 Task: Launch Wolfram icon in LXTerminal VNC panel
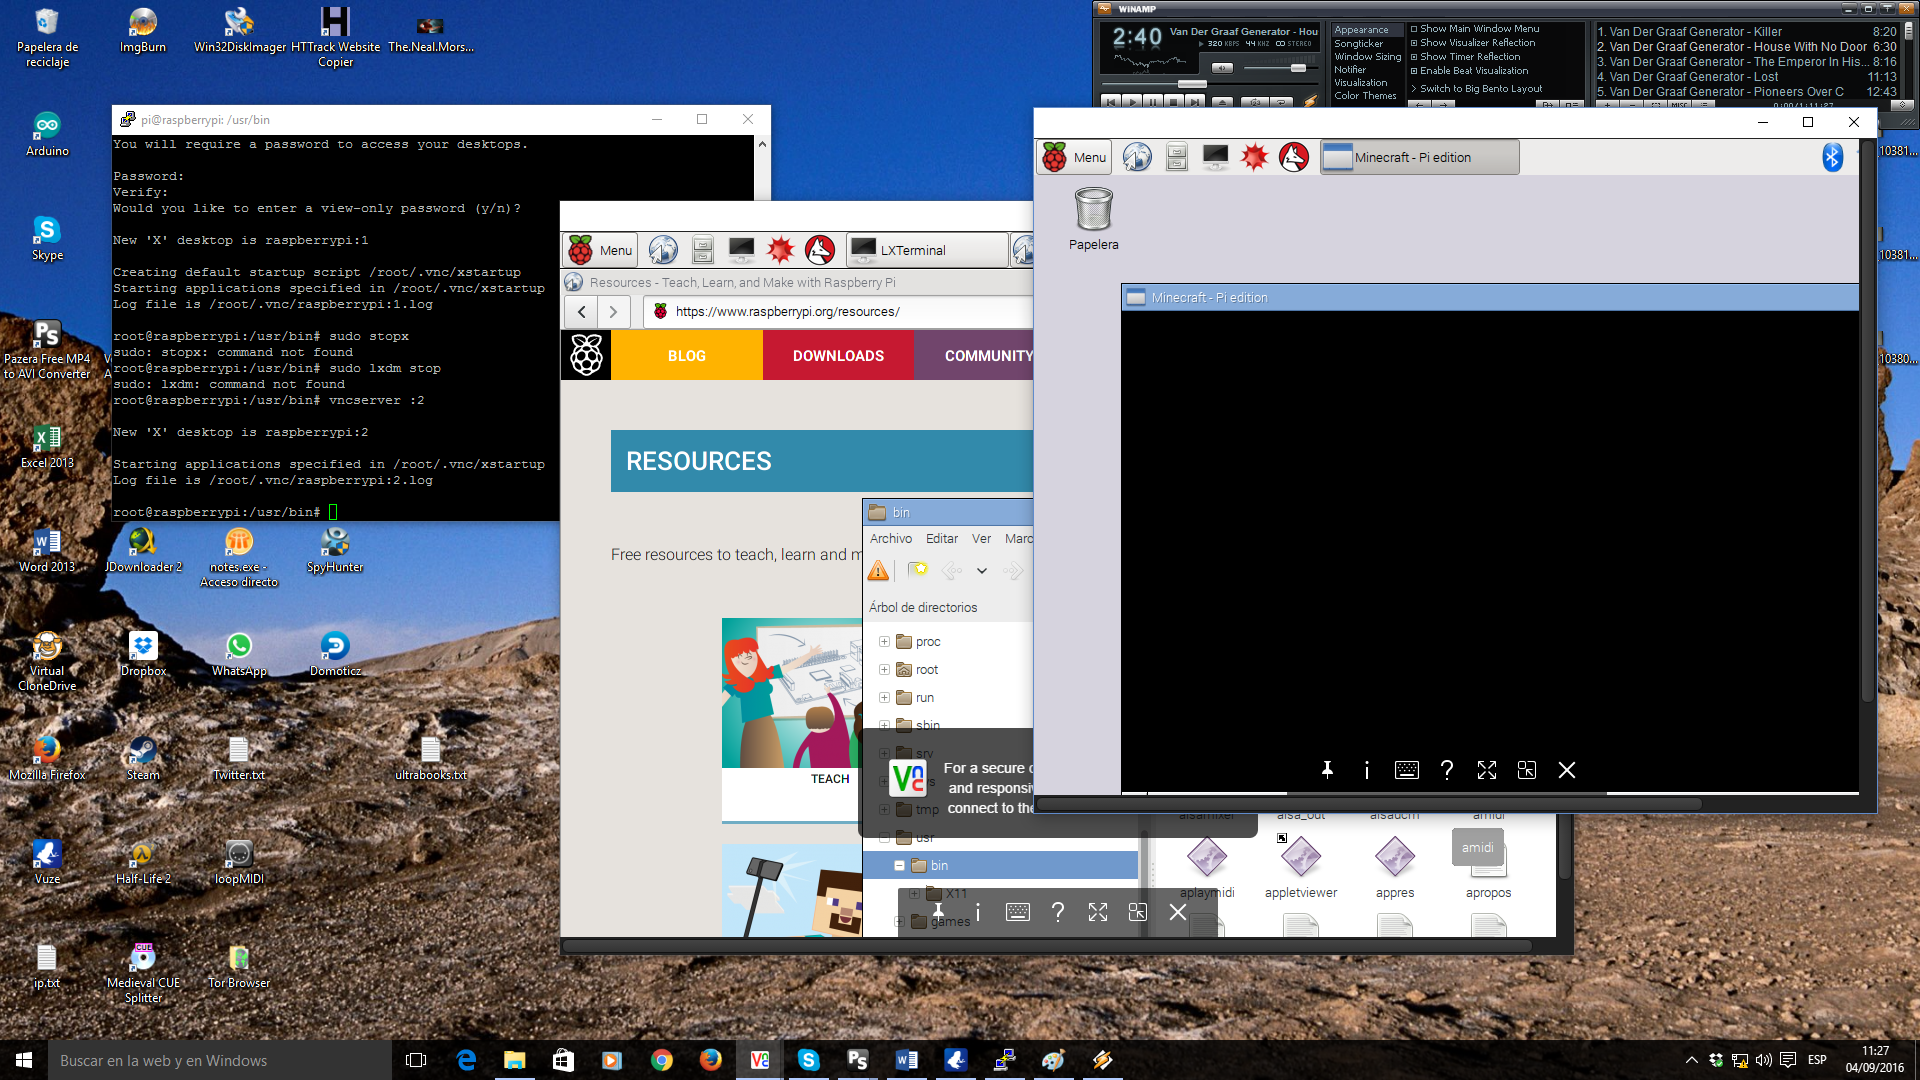click(820, 250)
